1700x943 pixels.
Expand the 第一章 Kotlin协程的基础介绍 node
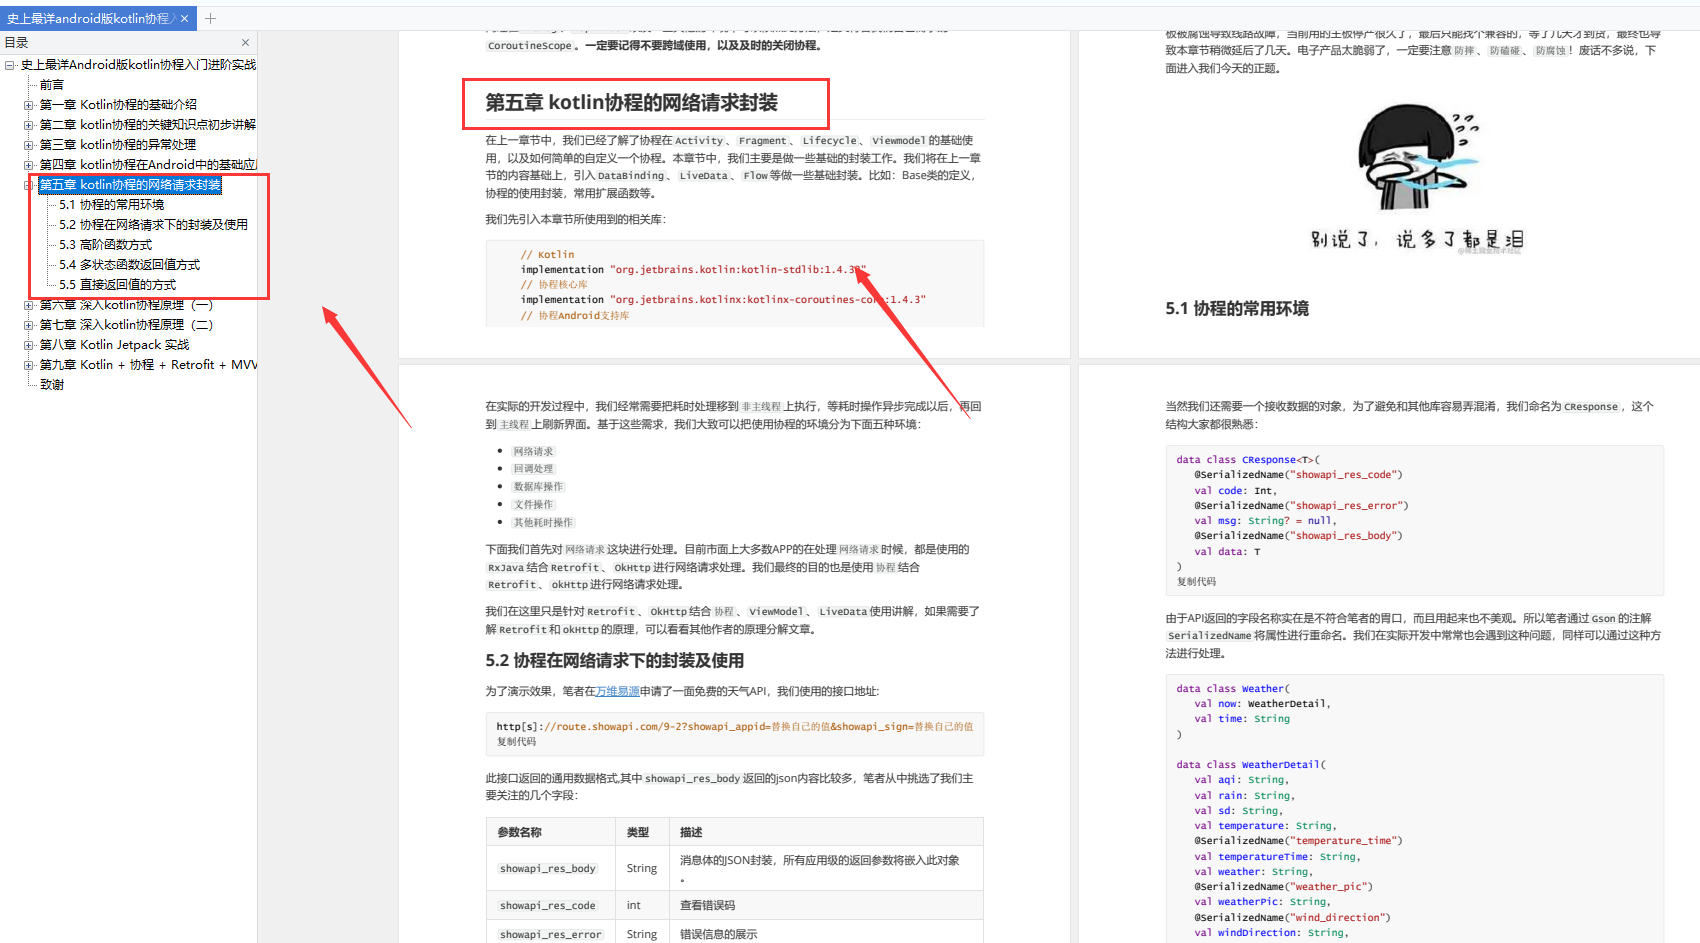click(x=29, y=105)
